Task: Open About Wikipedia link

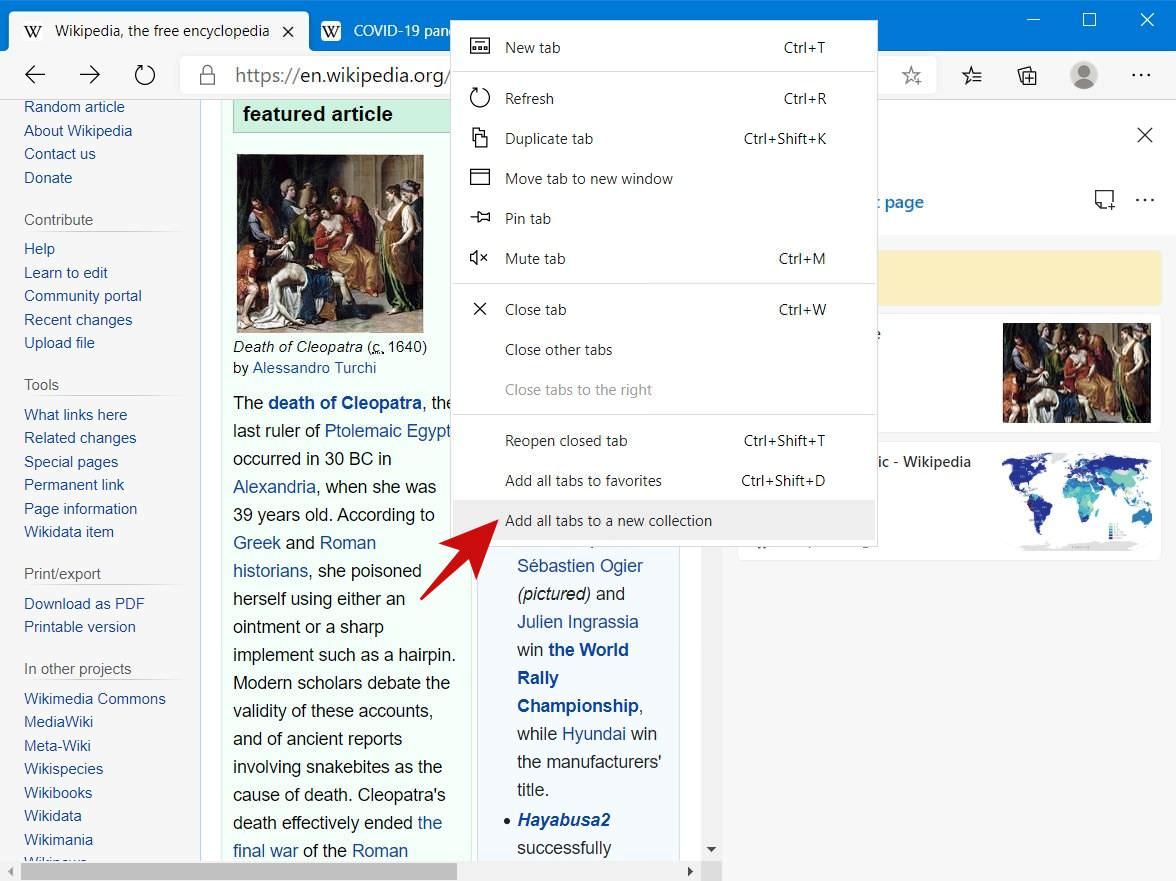Action: coord(78,130)
